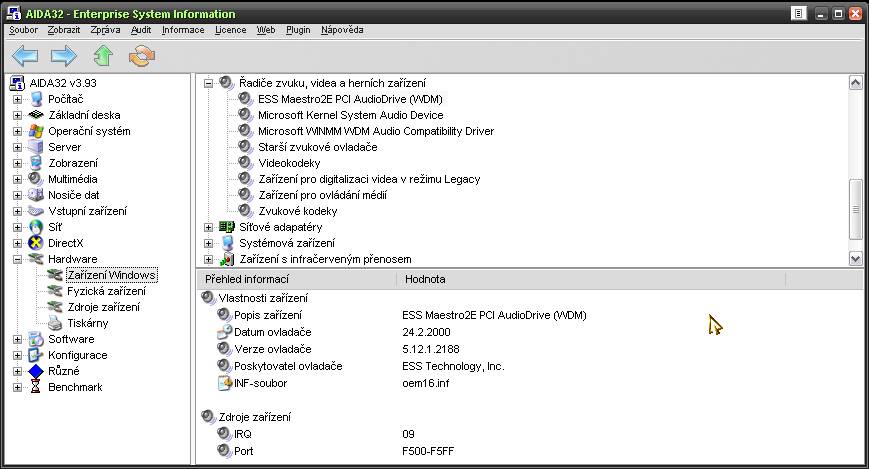
Task: Expand the Software tree node
Action: 18,339
